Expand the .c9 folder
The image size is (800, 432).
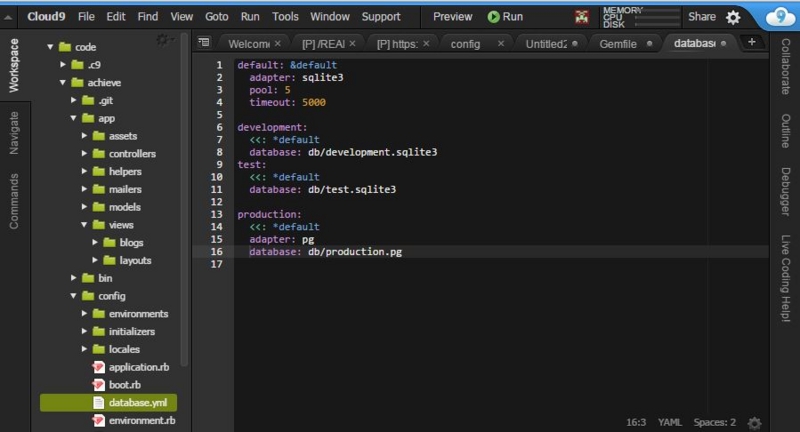click(62, 65)
